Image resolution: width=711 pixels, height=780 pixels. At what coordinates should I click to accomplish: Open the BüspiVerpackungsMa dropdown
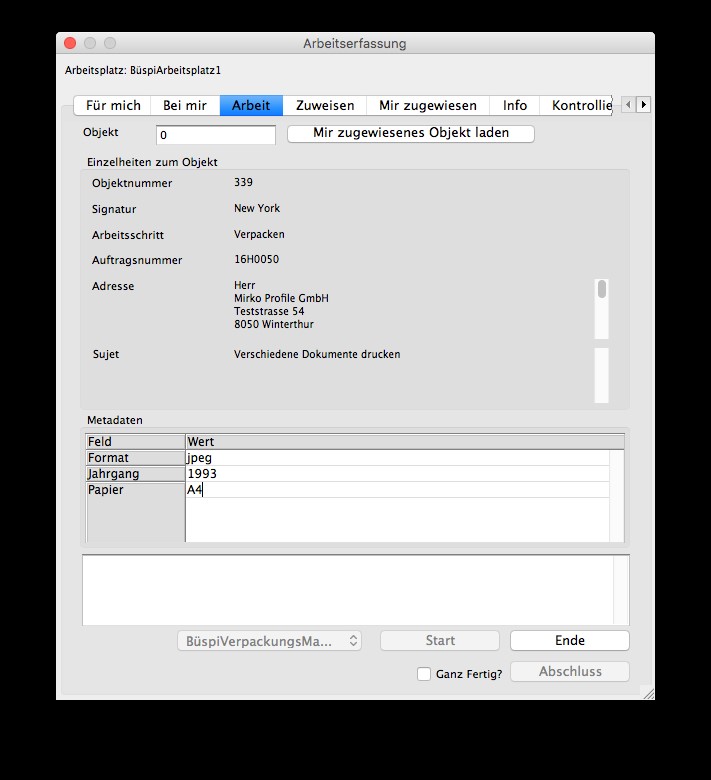(269, 641)
